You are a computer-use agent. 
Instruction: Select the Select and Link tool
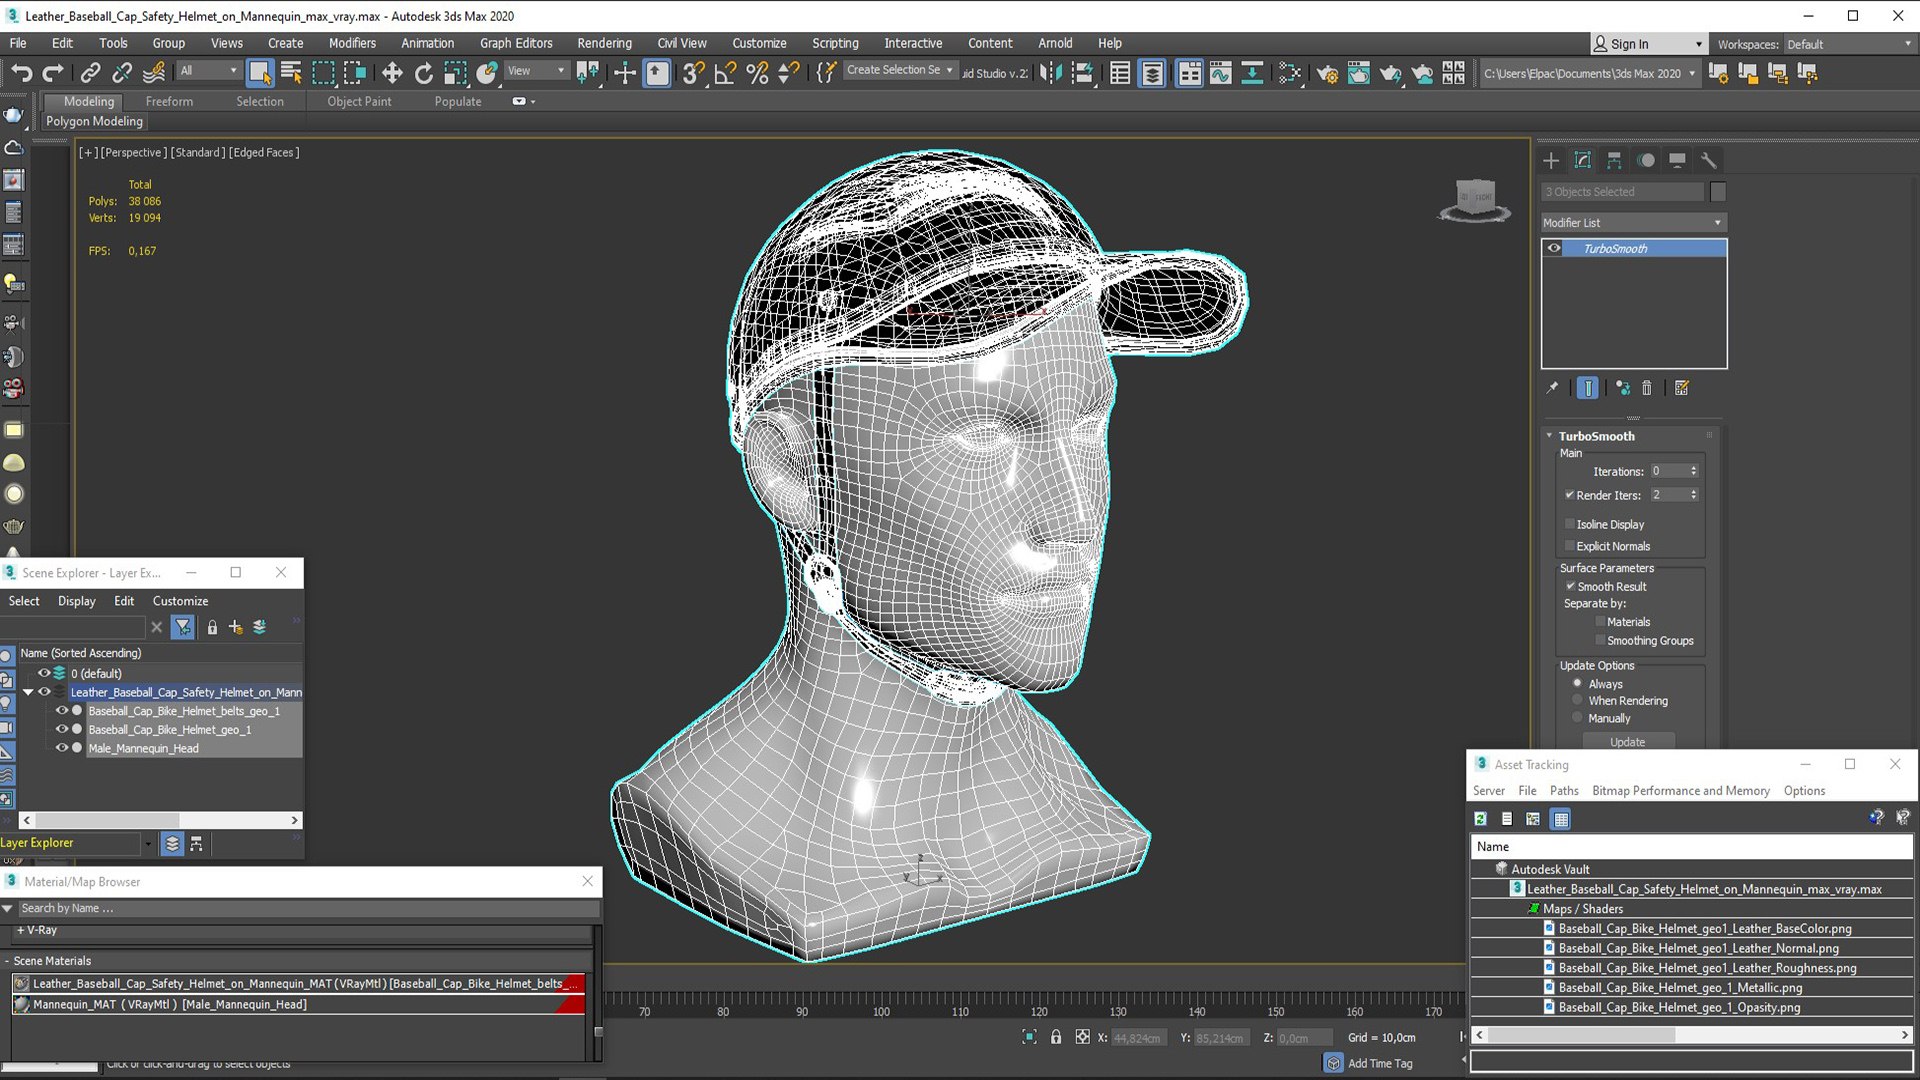90,72
